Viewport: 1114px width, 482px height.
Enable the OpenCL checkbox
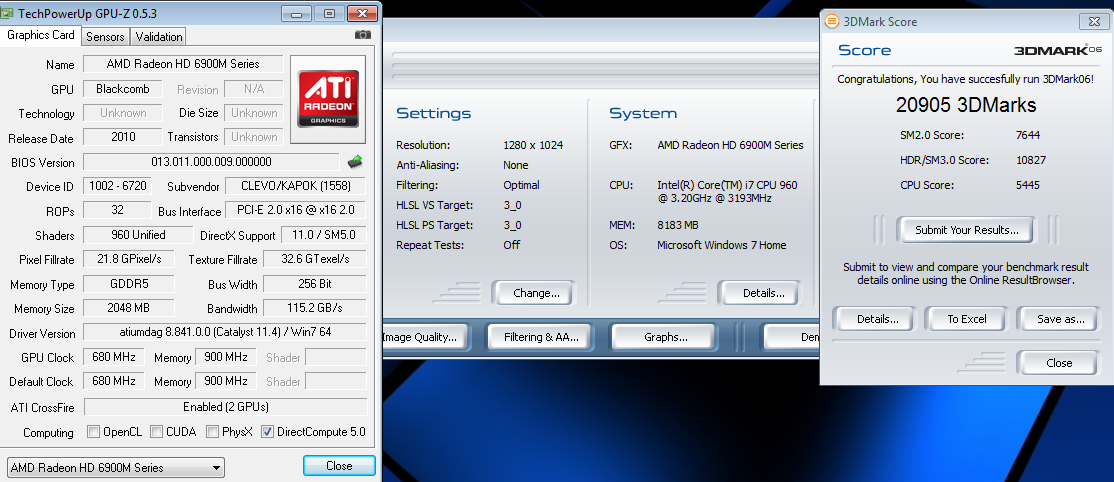click(x=93, y=432)
